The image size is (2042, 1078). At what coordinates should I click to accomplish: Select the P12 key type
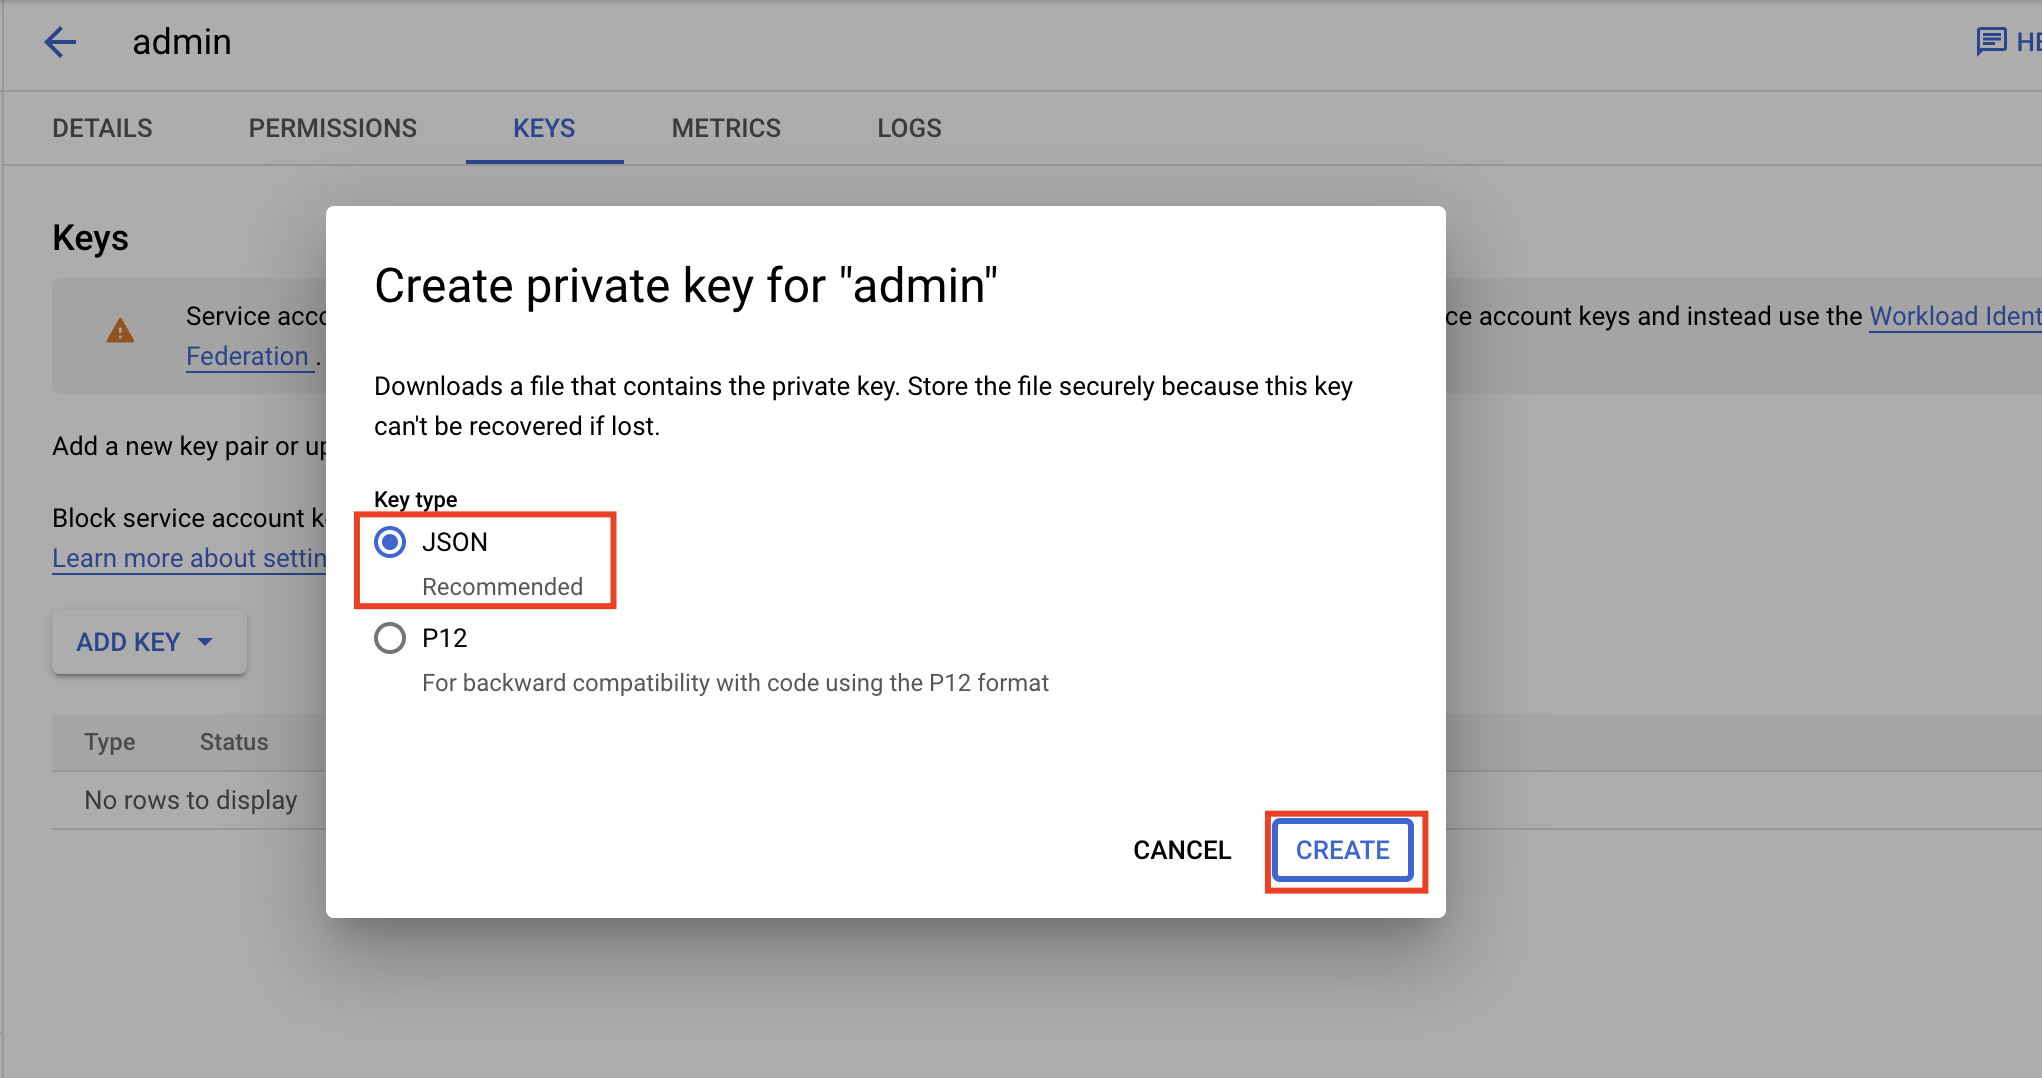390,637
